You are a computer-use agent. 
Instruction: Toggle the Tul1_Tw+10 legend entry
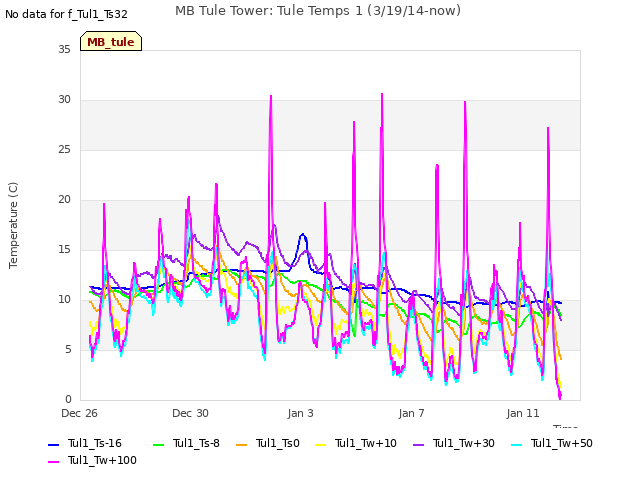[356, 443]
